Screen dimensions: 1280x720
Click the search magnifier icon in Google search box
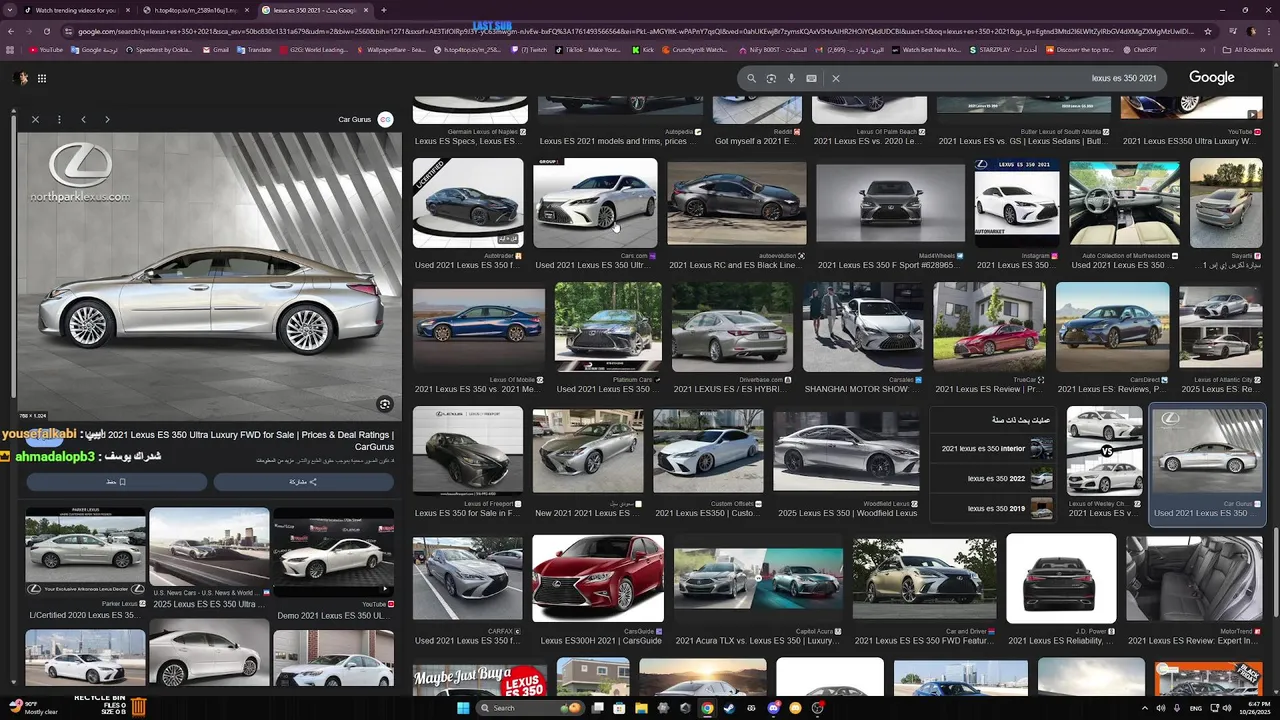click(x=751, y=78)
